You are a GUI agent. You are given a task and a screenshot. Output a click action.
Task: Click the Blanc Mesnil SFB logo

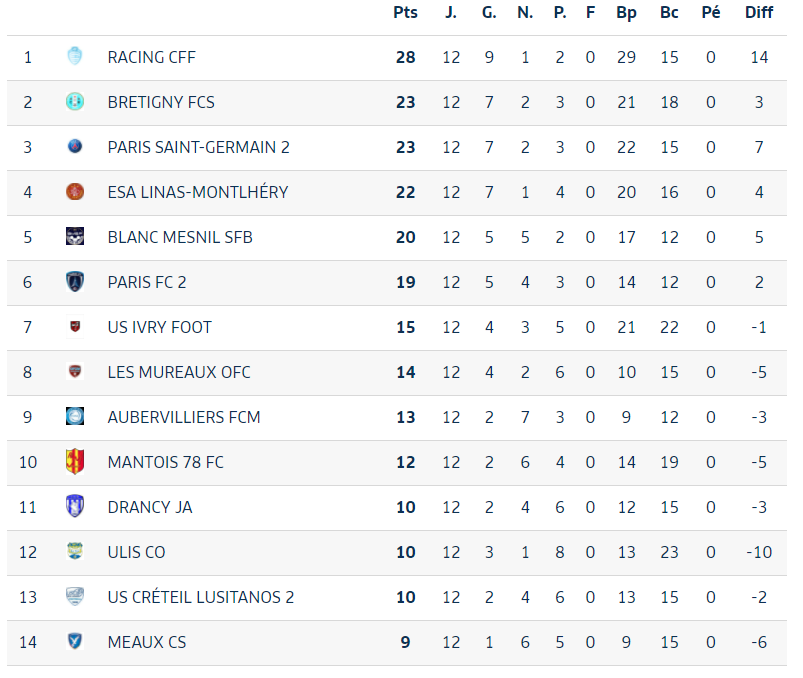coord(75,236)
